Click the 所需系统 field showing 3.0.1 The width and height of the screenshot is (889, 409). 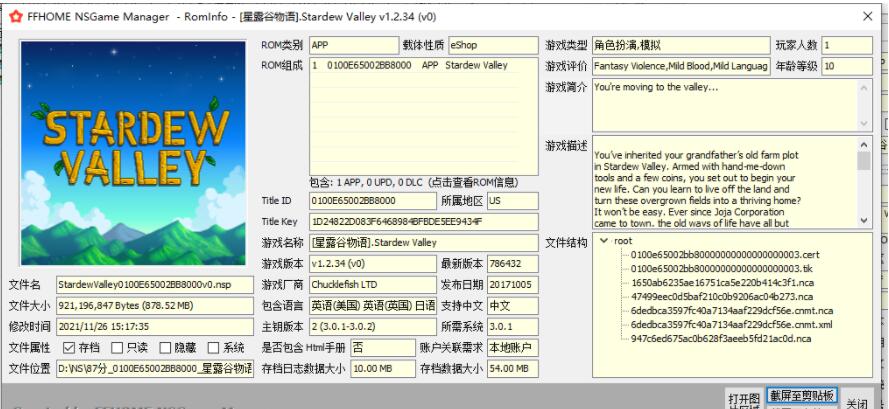pos(513,327)
